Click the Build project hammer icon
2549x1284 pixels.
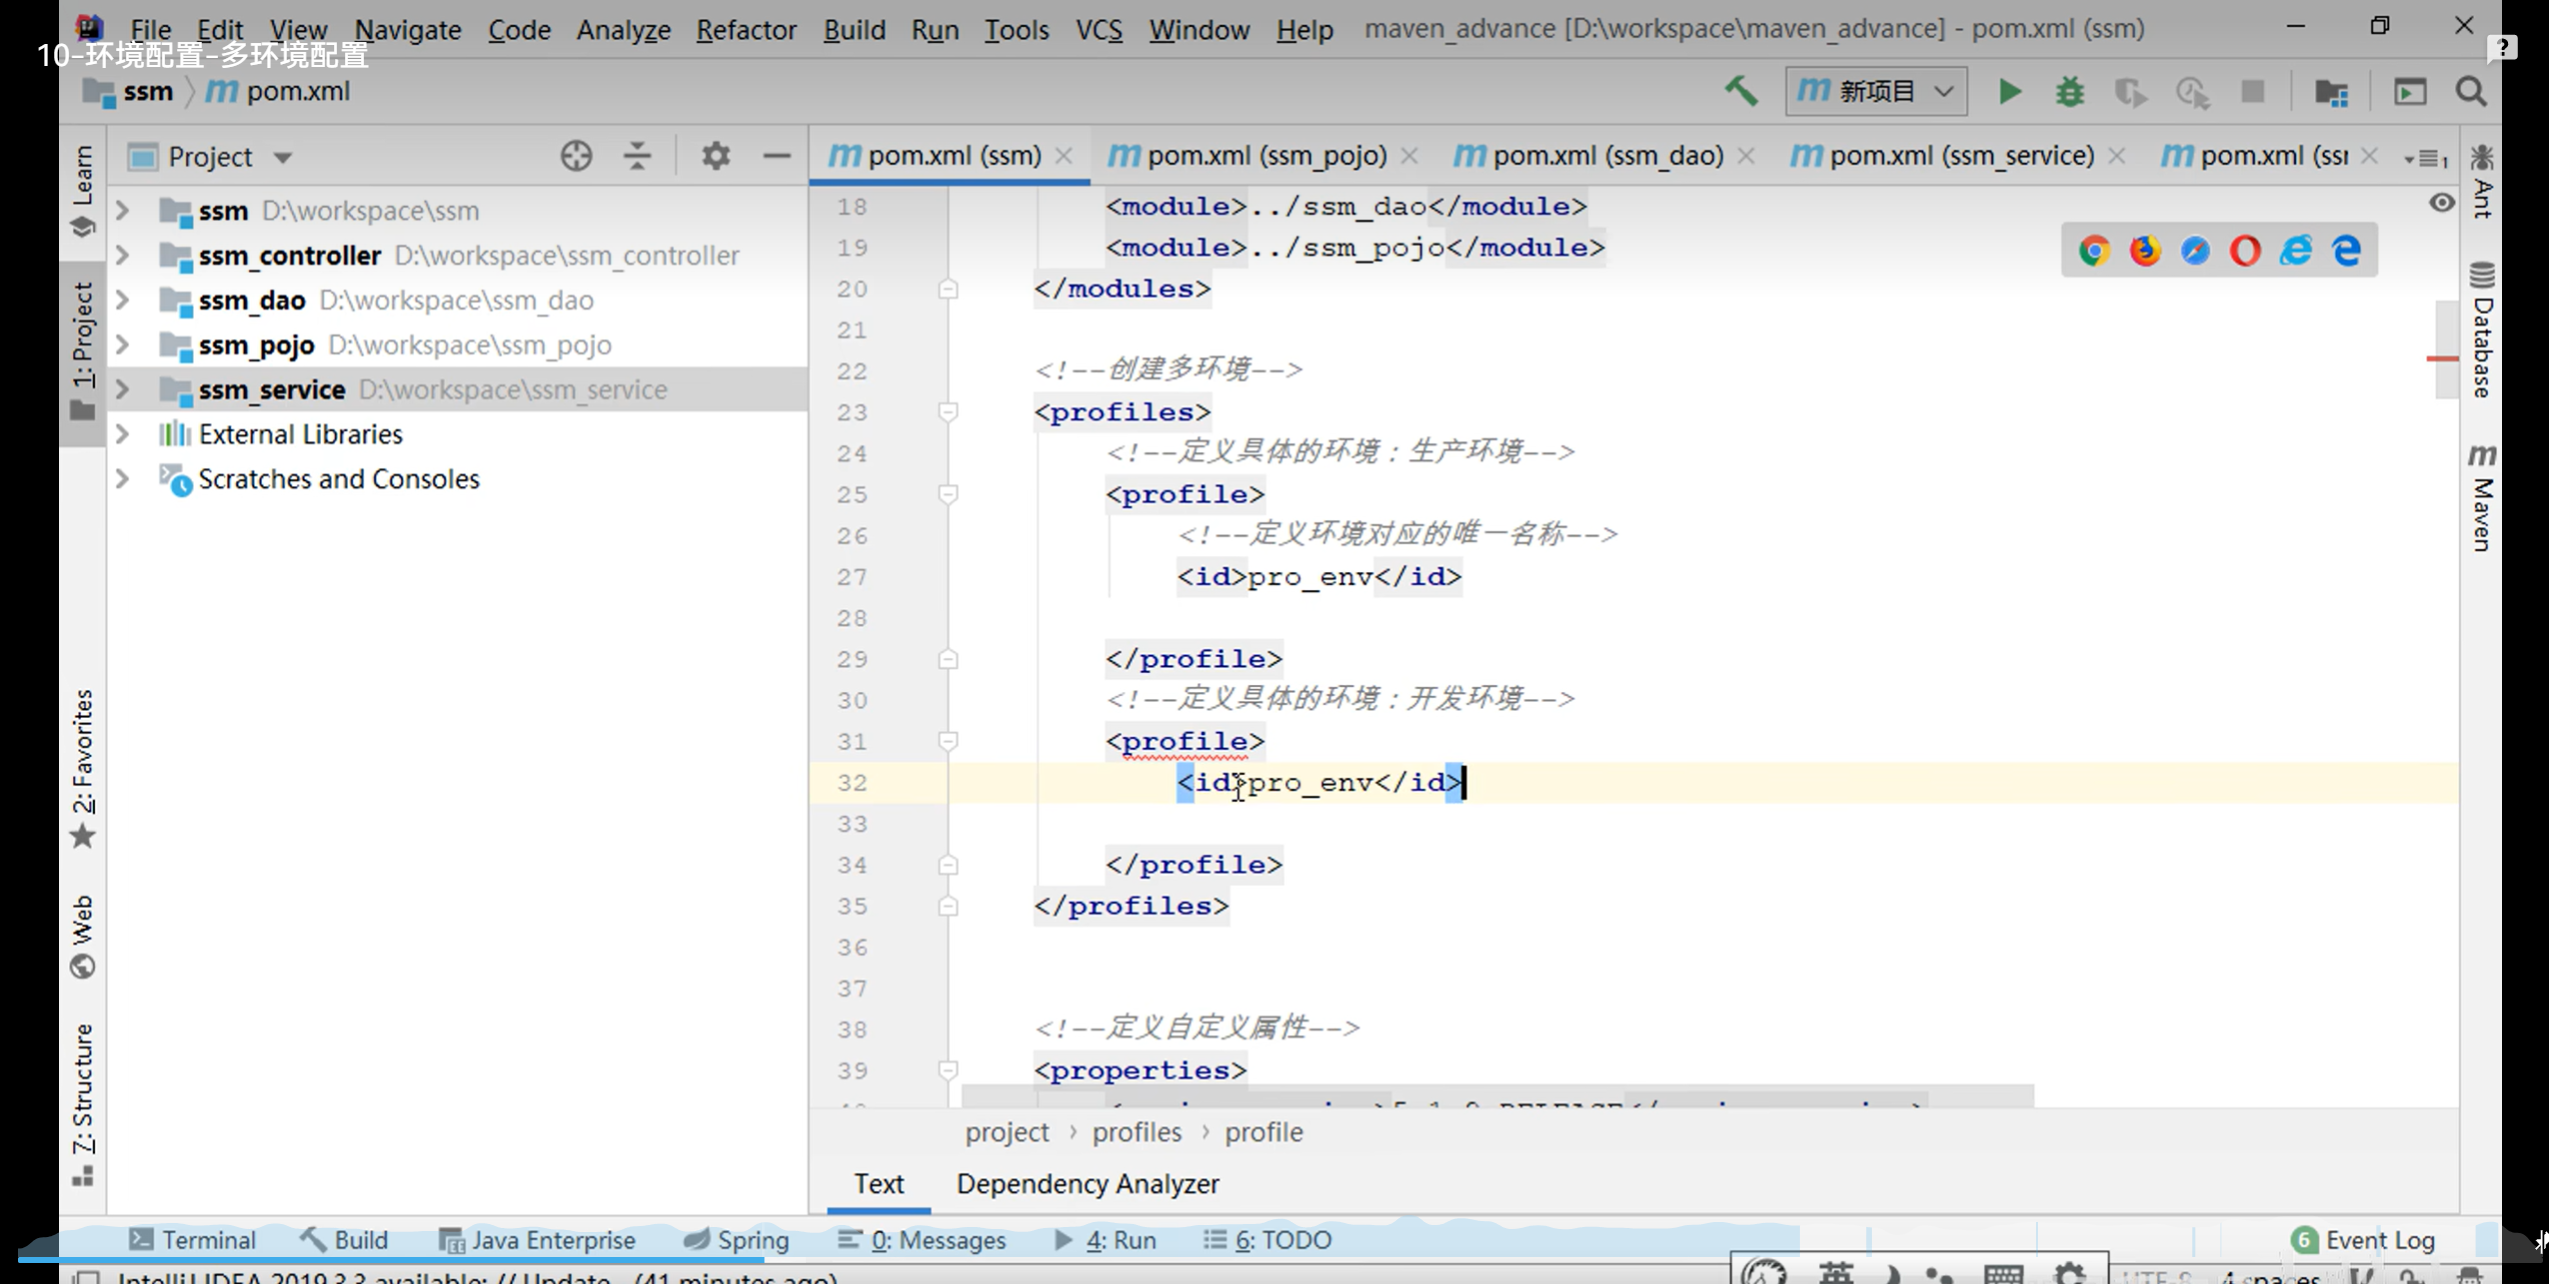pyautogui.click(x=1741, y=91)
